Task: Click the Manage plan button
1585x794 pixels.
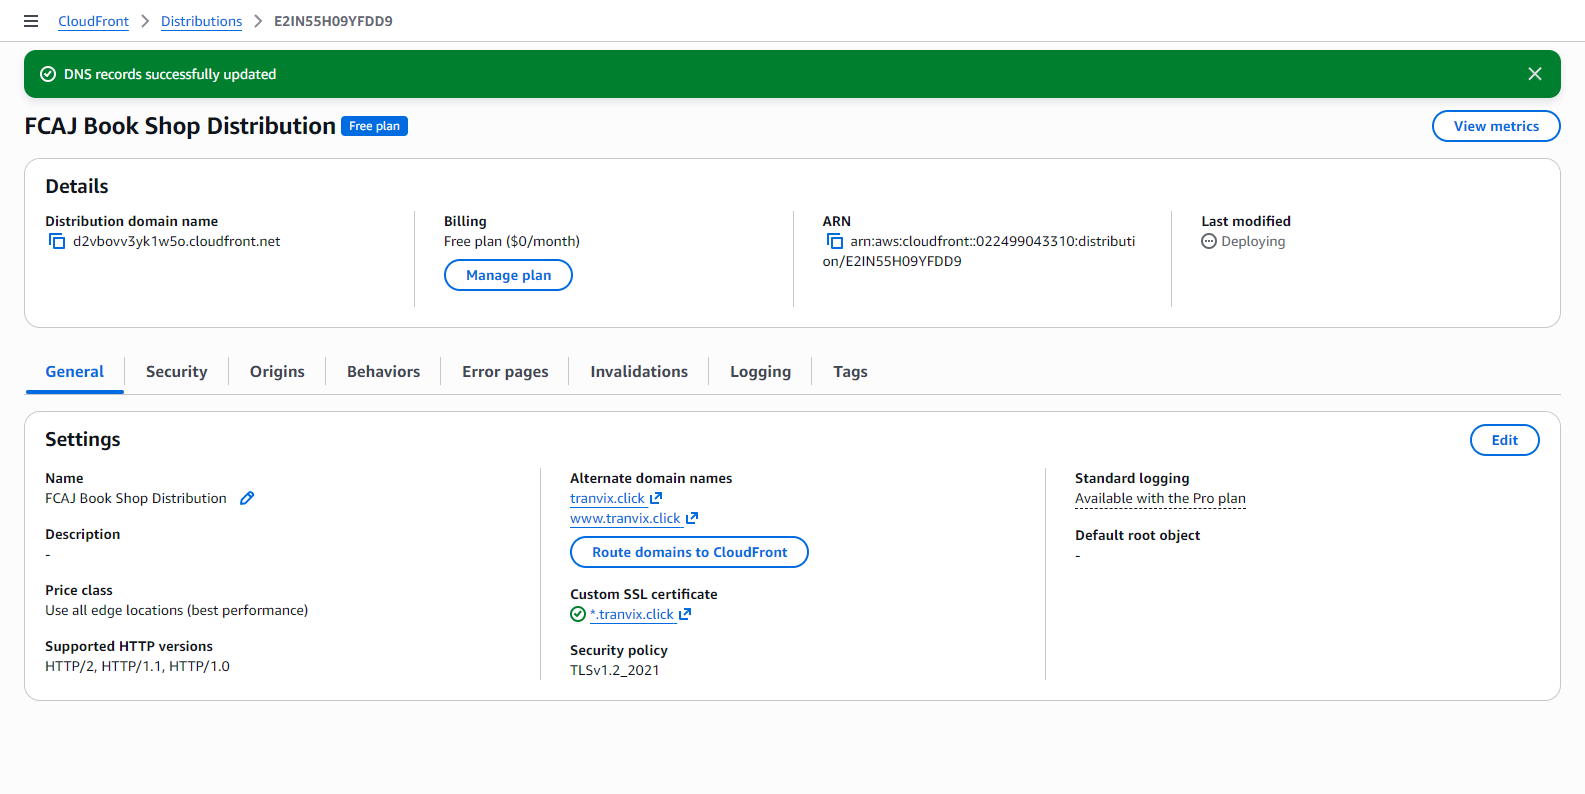Action: (508, 275)
